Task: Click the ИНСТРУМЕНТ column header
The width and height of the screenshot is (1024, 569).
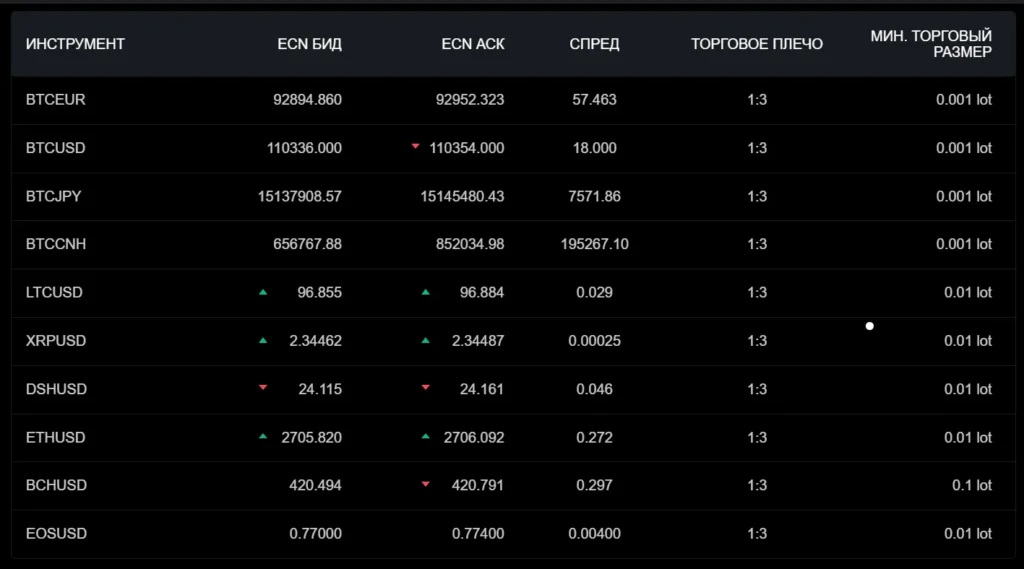Action: click(75, 44)
